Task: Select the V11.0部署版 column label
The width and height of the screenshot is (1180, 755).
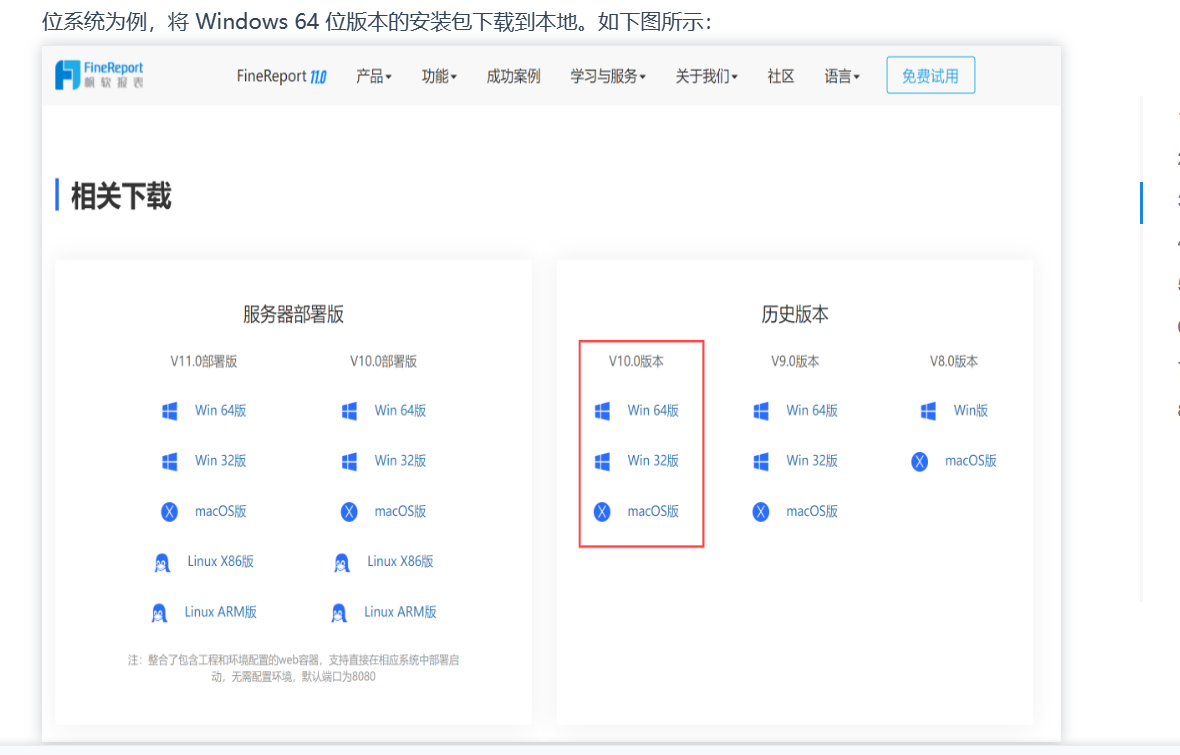Action: click(x=204, y=361)
